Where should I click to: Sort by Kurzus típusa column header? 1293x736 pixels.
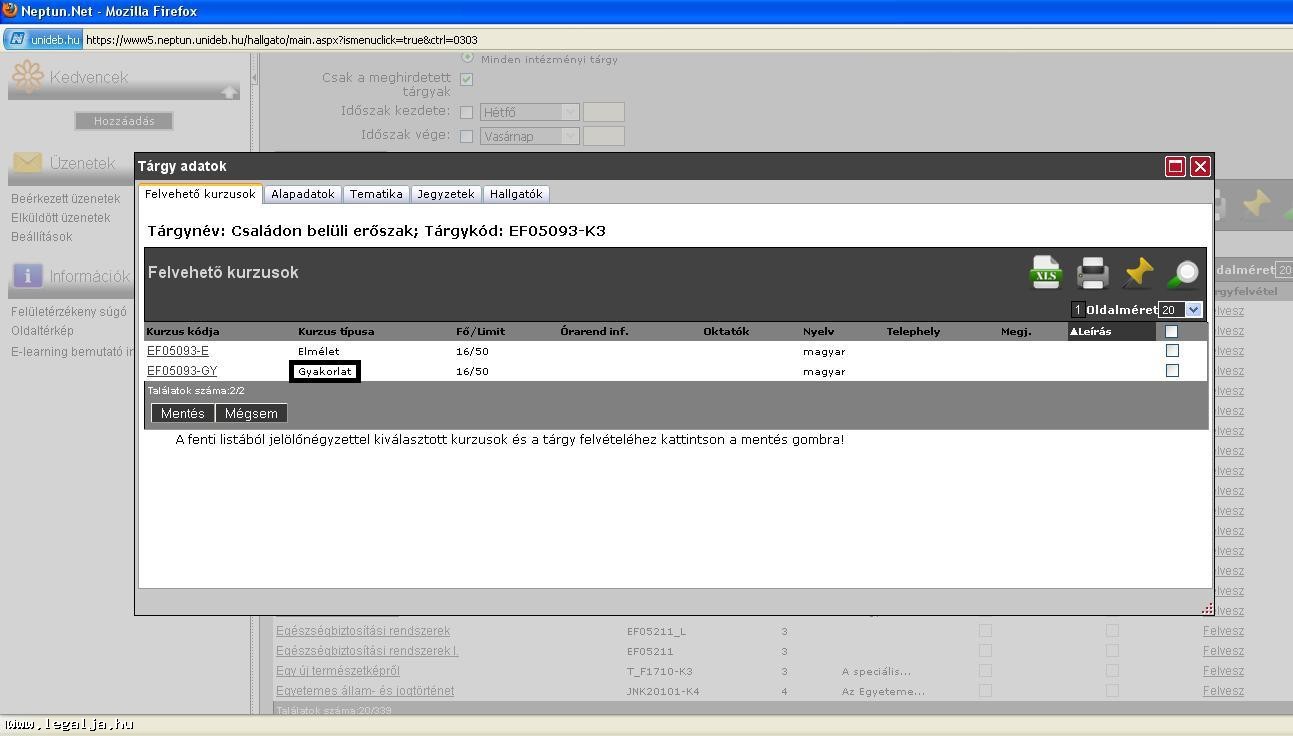(336, 331)
